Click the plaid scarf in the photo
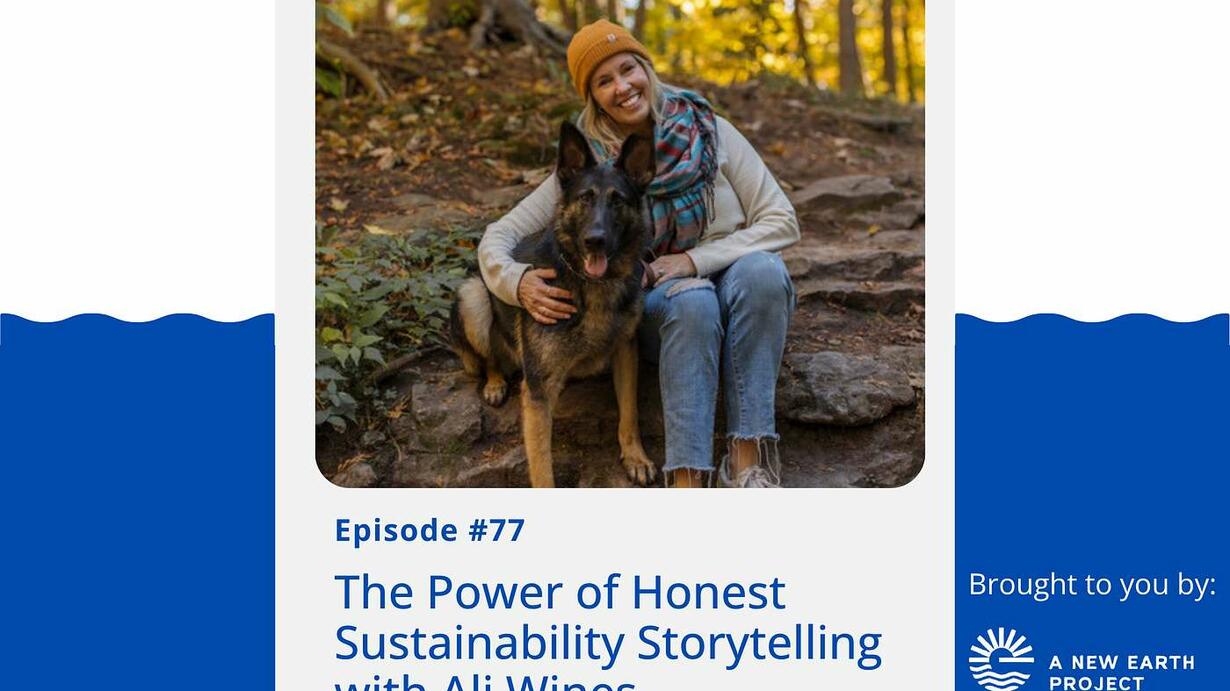The image size is (1230, 691). click(684, 170)
